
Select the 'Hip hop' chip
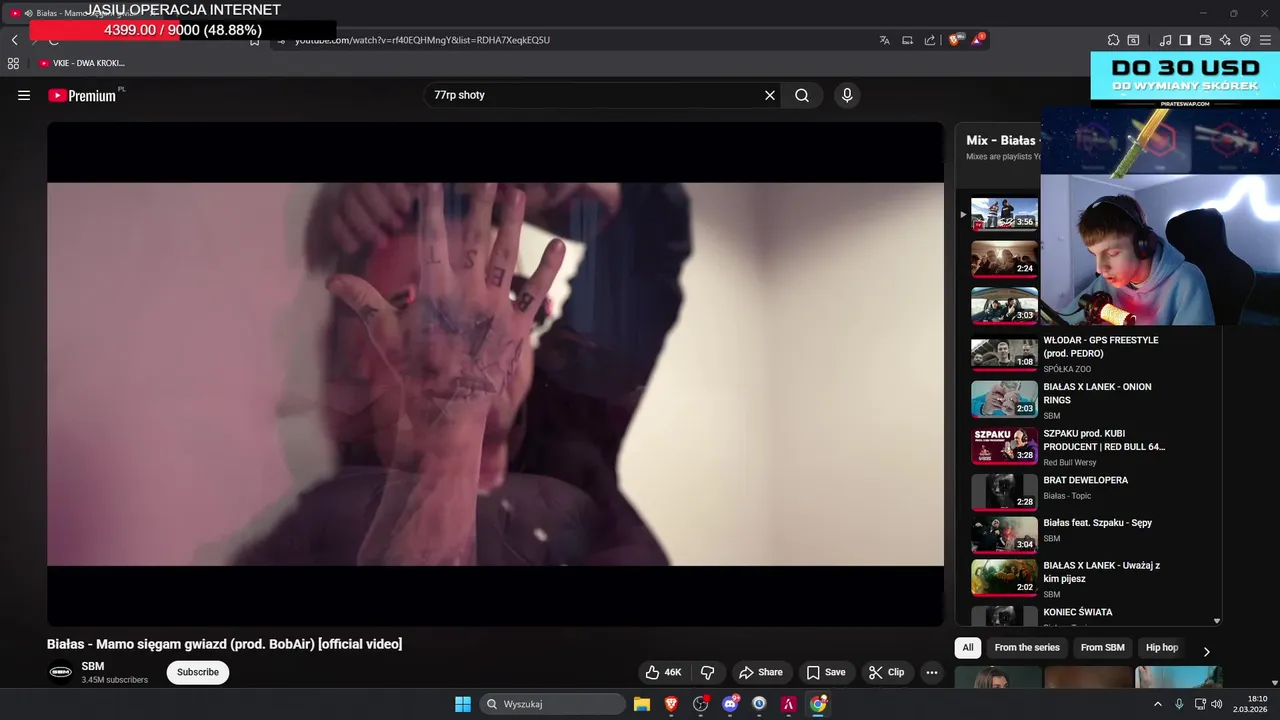coord(1162,648)
